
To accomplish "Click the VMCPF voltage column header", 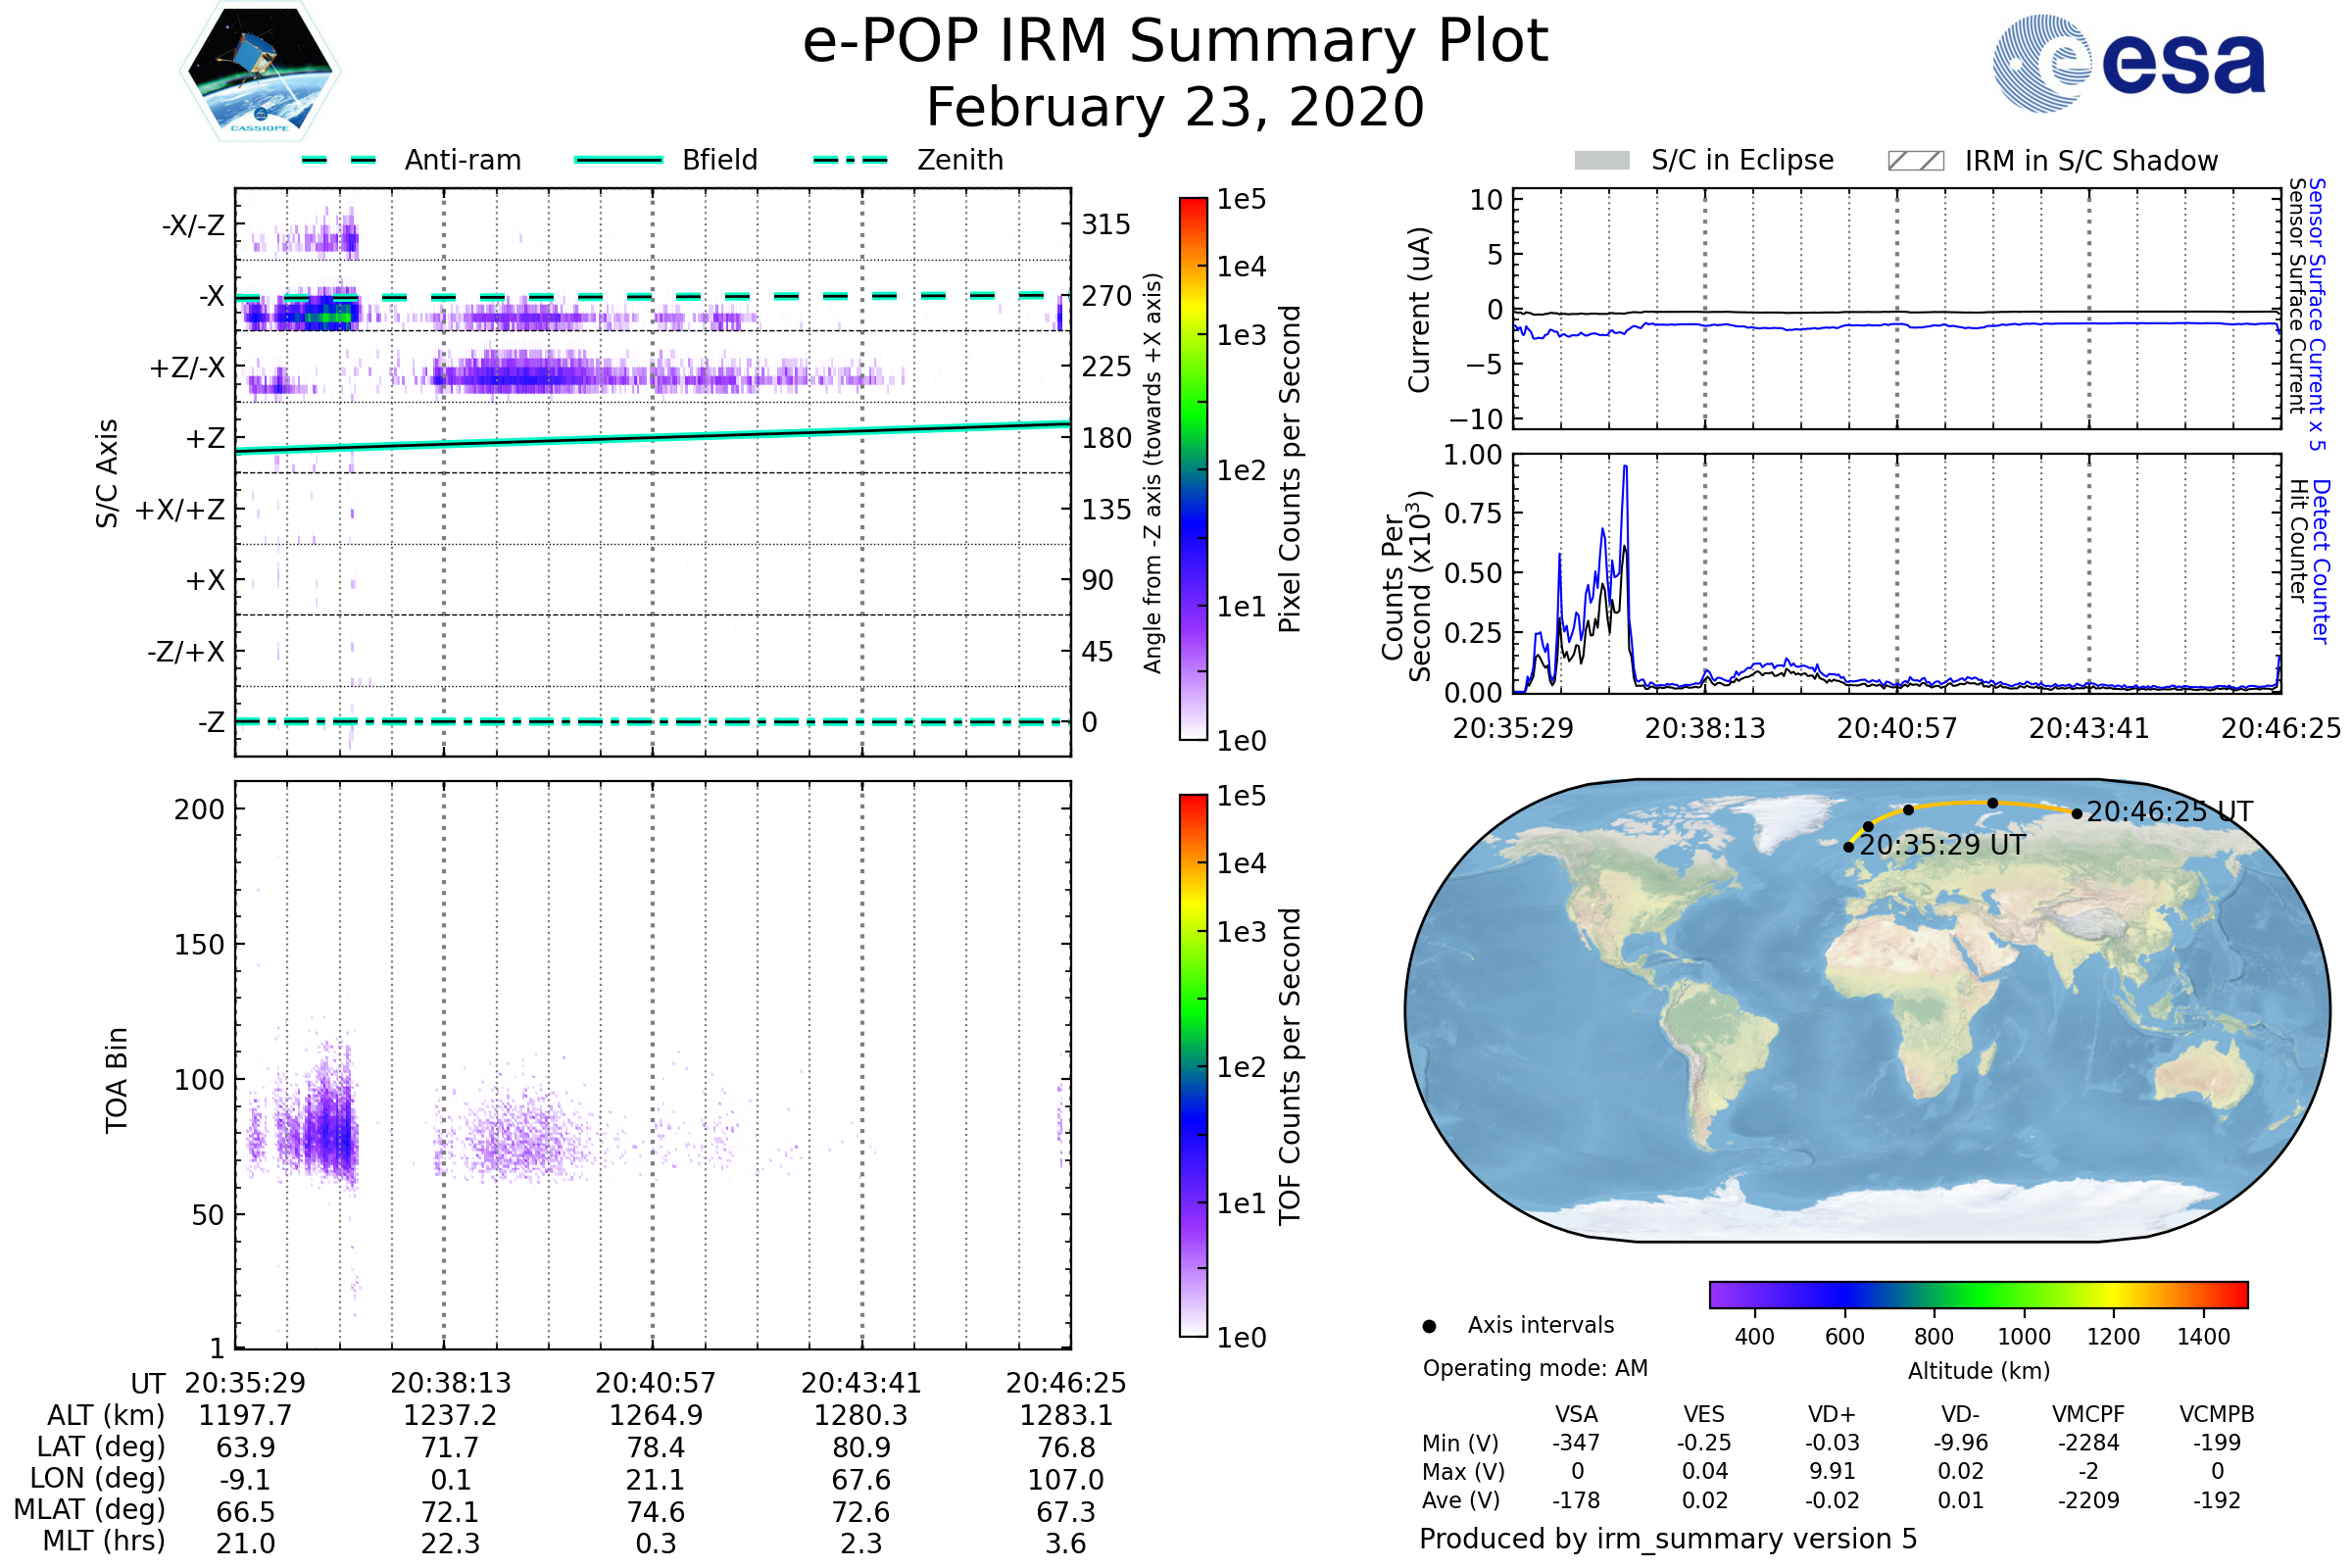I will pos(2088,1414).
